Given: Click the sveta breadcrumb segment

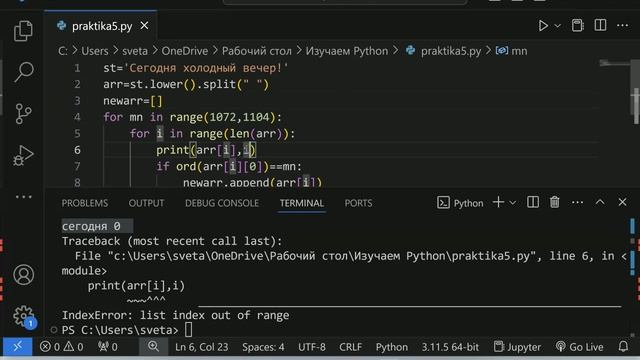Looking at the screenshot, I should coord(135,51).
